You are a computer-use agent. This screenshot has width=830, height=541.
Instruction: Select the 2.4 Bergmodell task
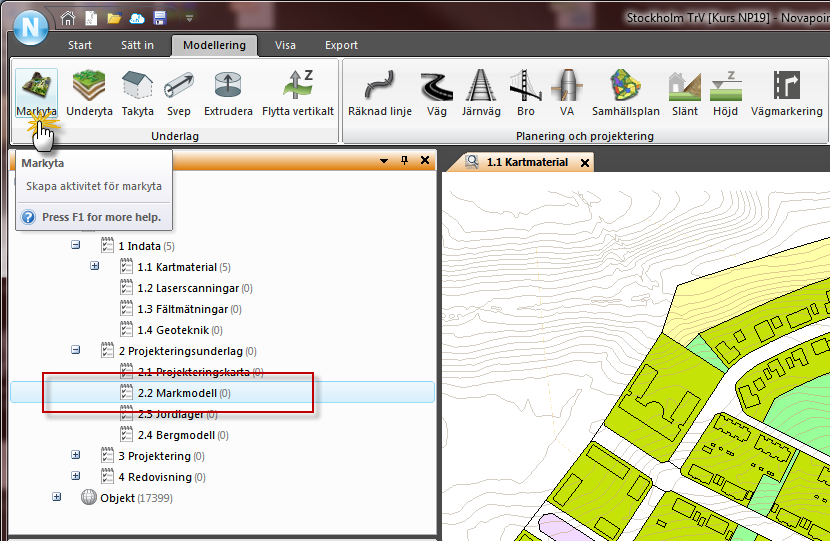183,435
